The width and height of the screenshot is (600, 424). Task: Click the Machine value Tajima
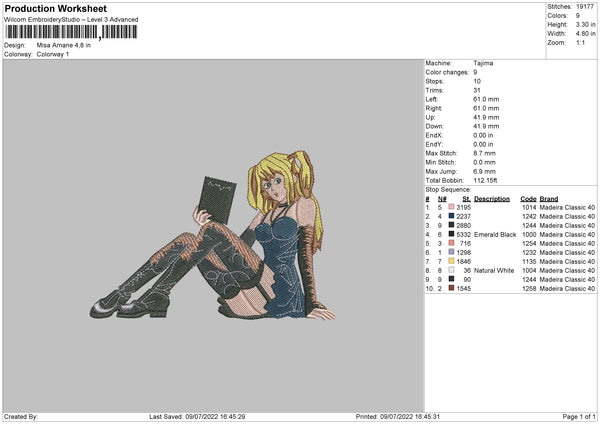[x=483, y=63]
